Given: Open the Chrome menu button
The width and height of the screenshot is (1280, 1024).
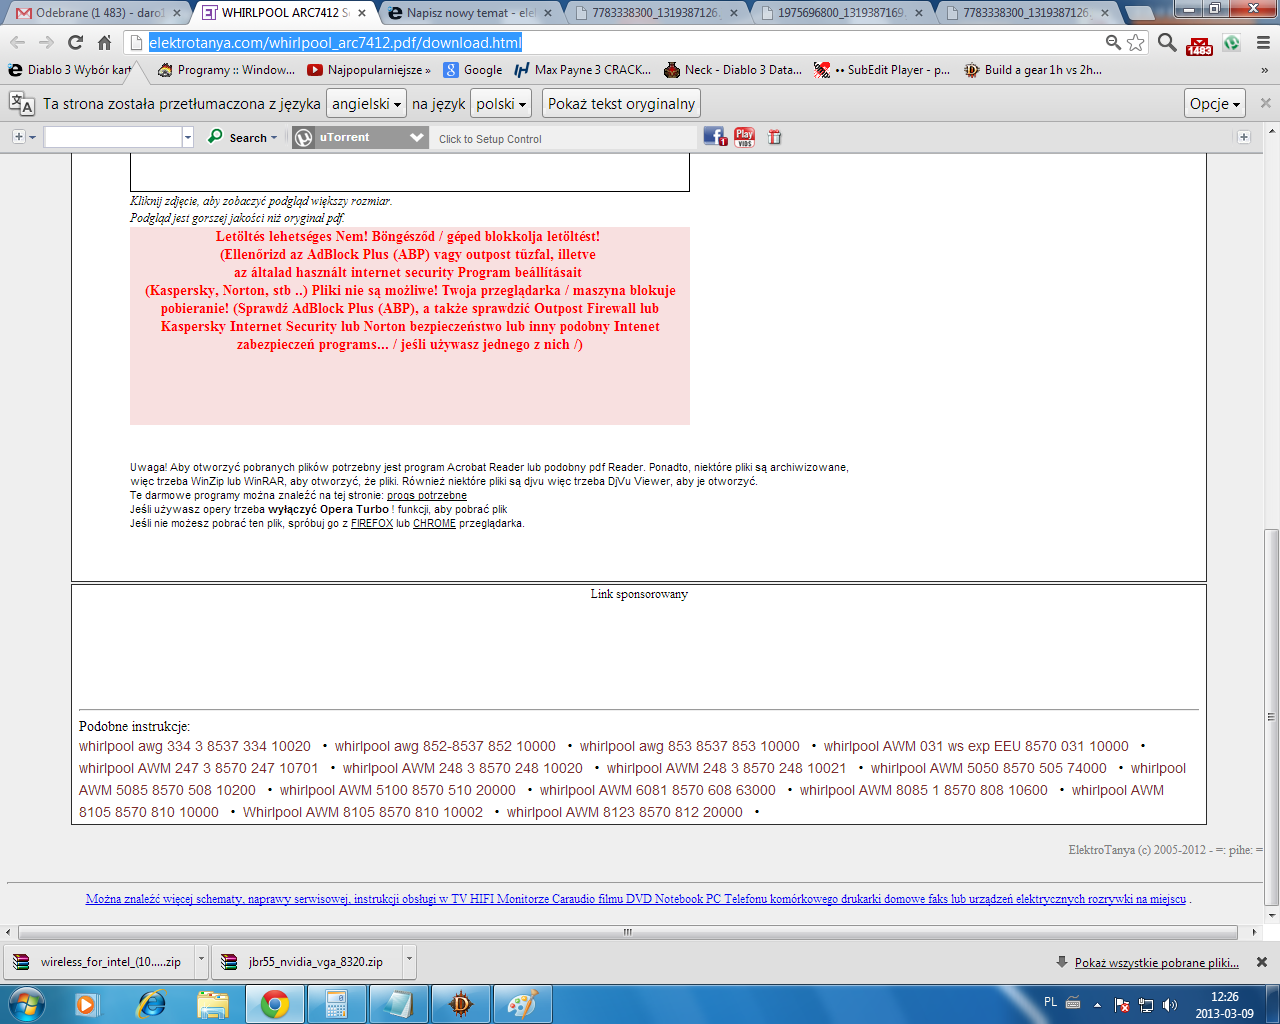Looking at the screenshot, I should (1263, 43).
